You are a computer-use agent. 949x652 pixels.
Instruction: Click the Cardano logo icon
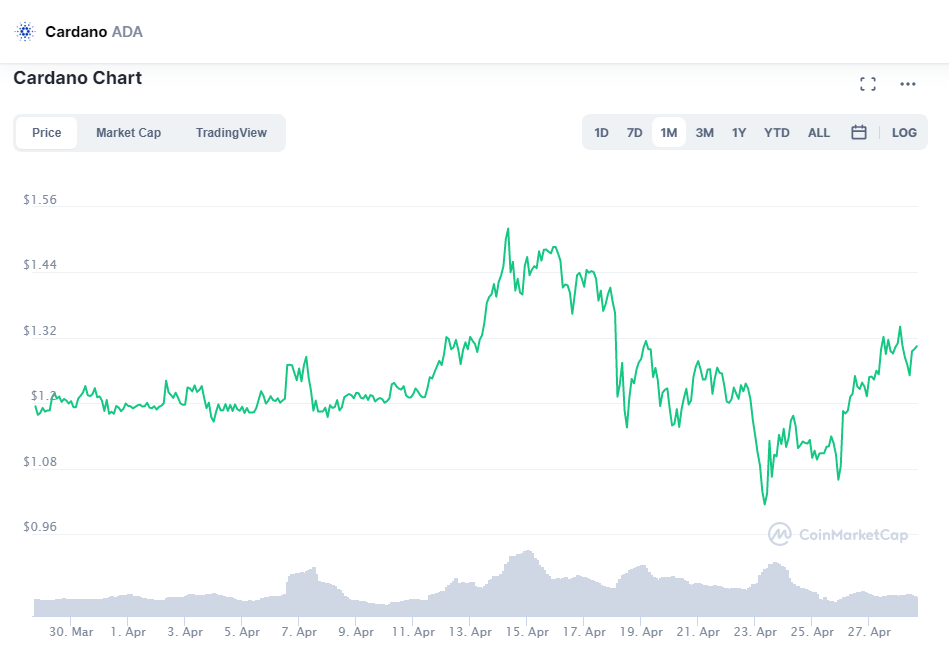pyautogui.click(x=25, y=31)
